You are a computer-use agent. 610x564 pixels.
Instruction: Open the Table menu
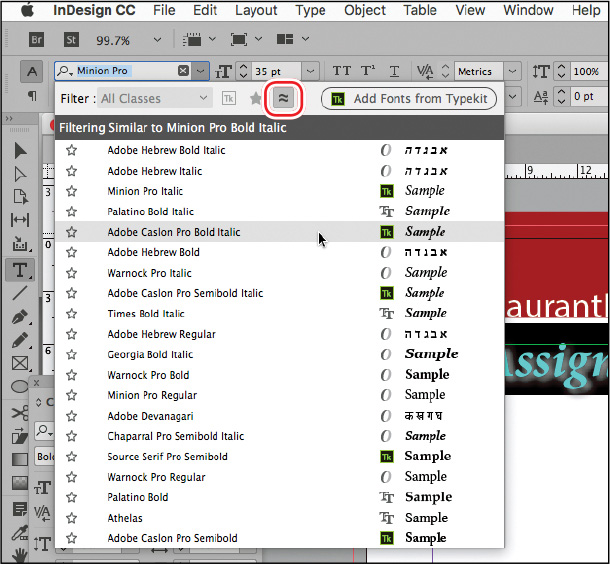coord(420,11)
